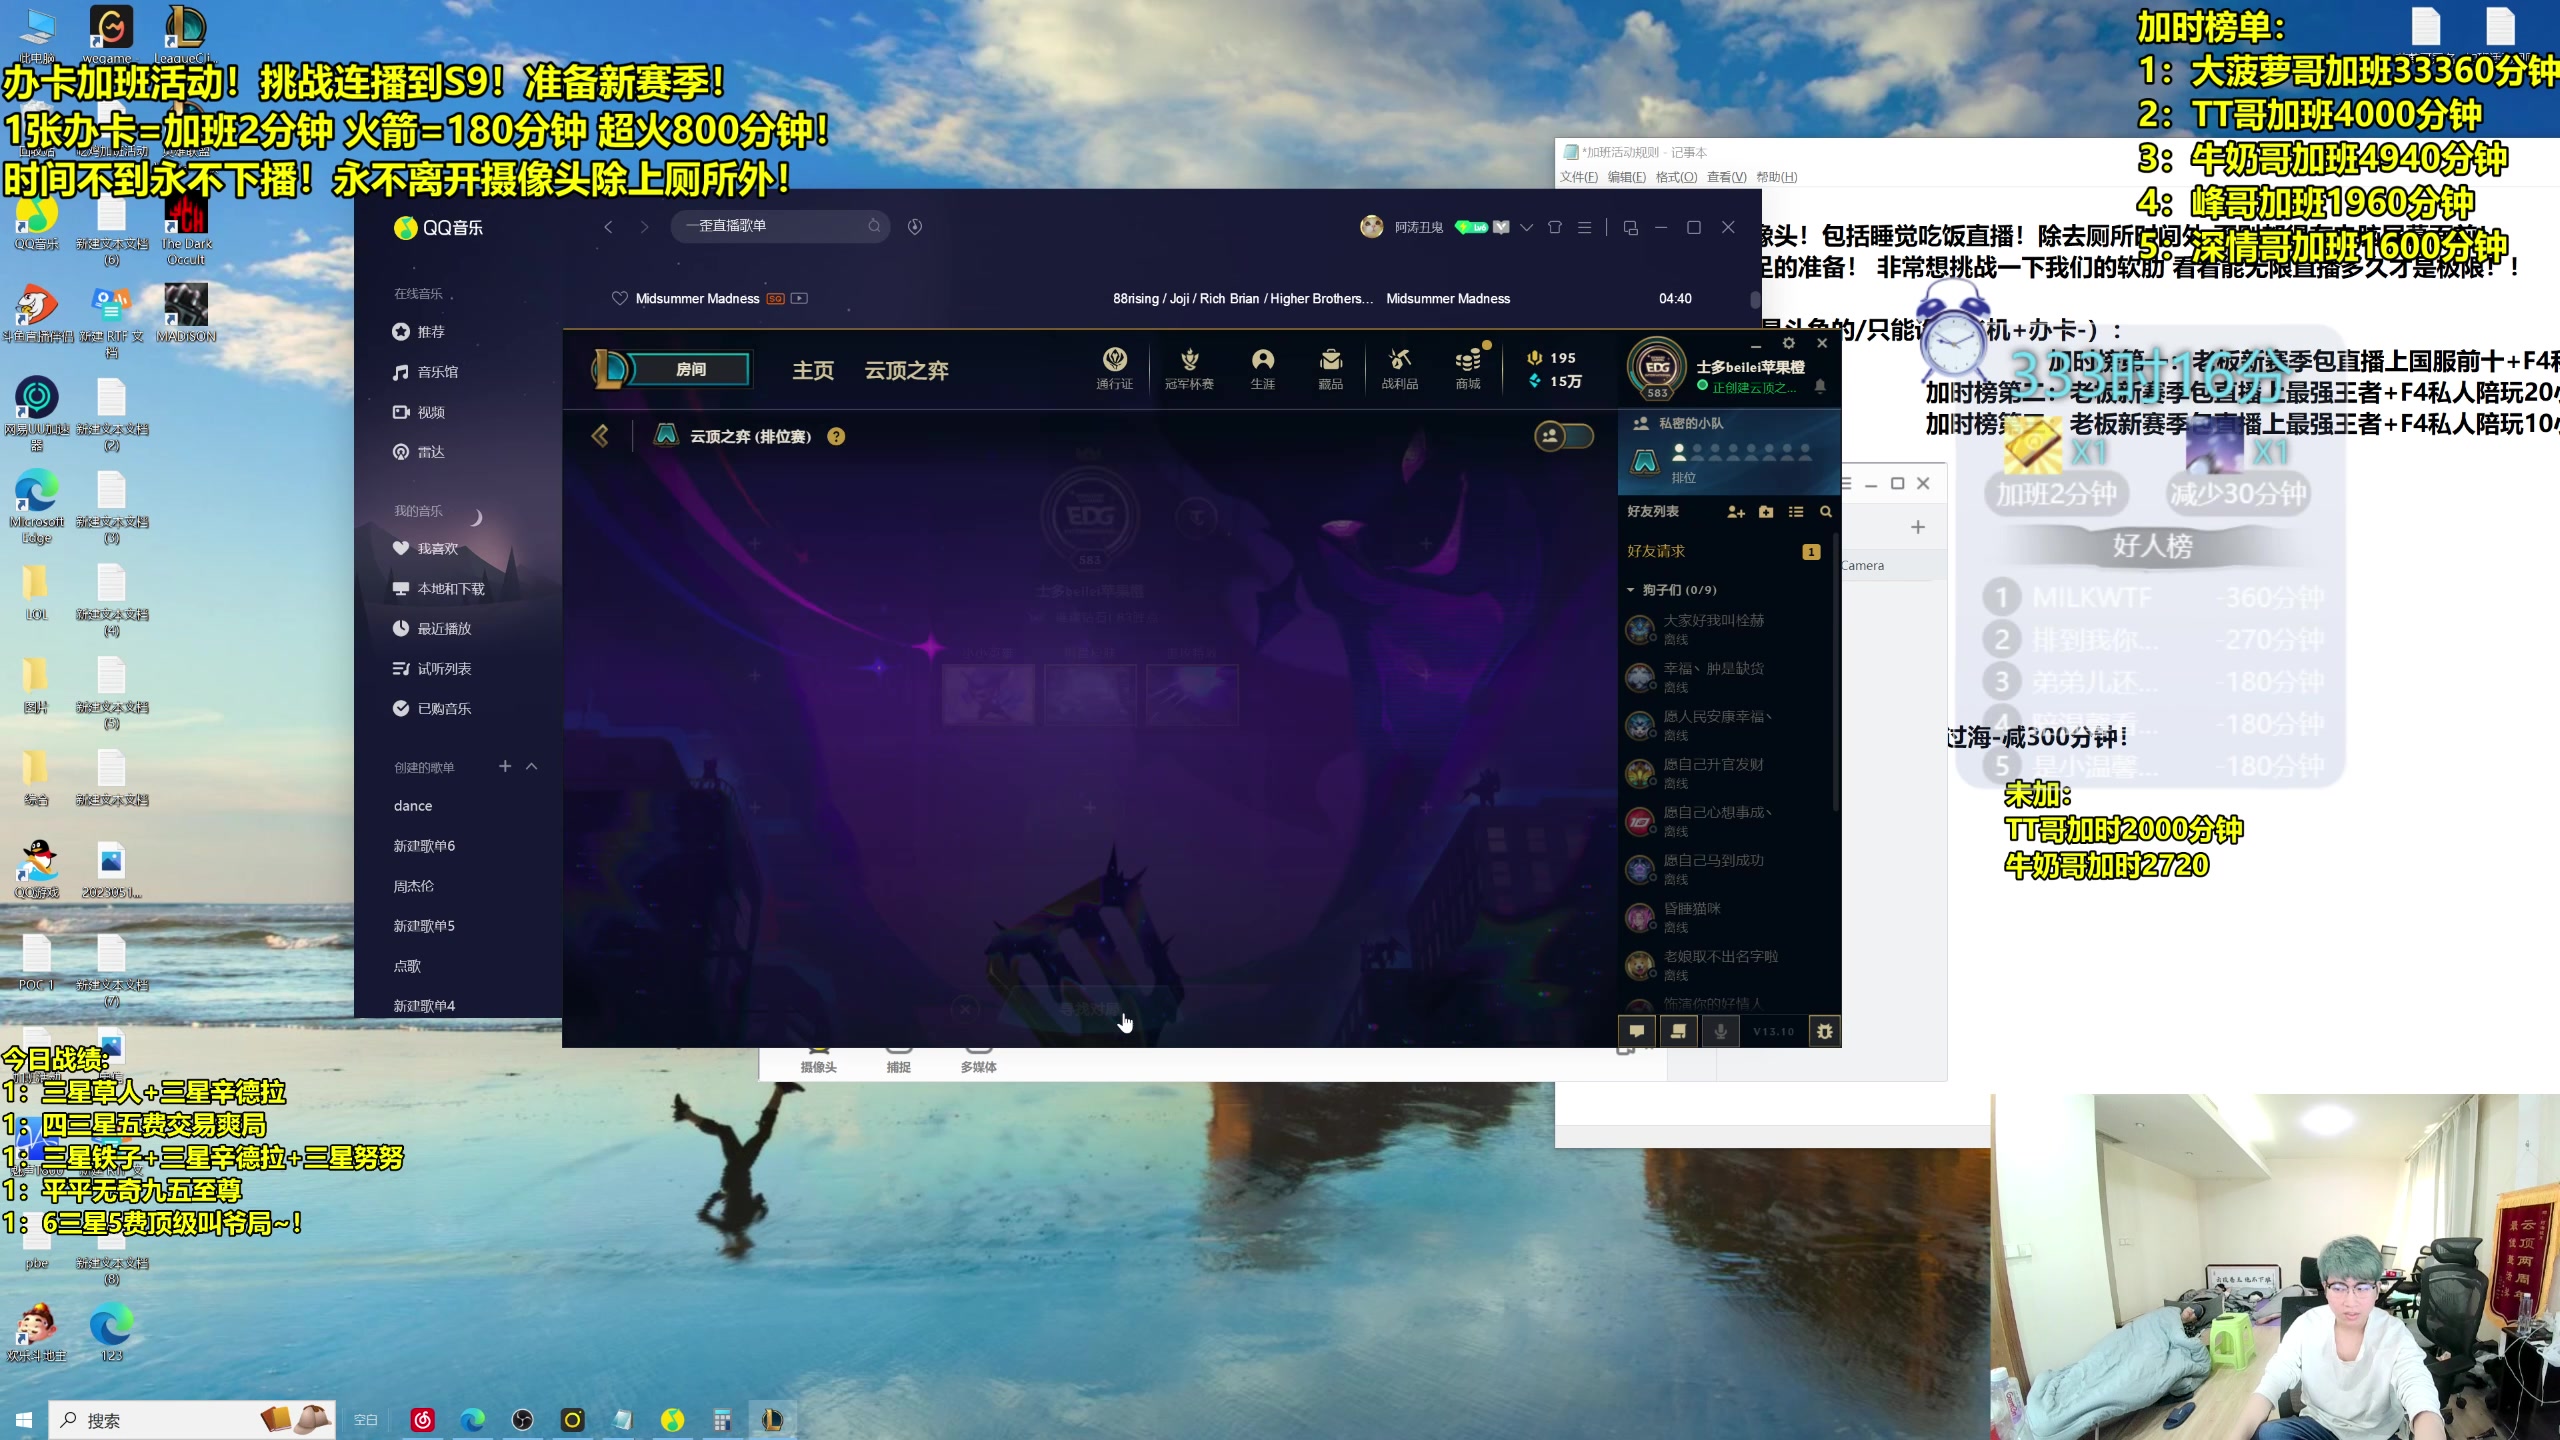Switch to the 云顶之弈 tab in League client
2560x1440 pixels.
(x=907, y=371)
